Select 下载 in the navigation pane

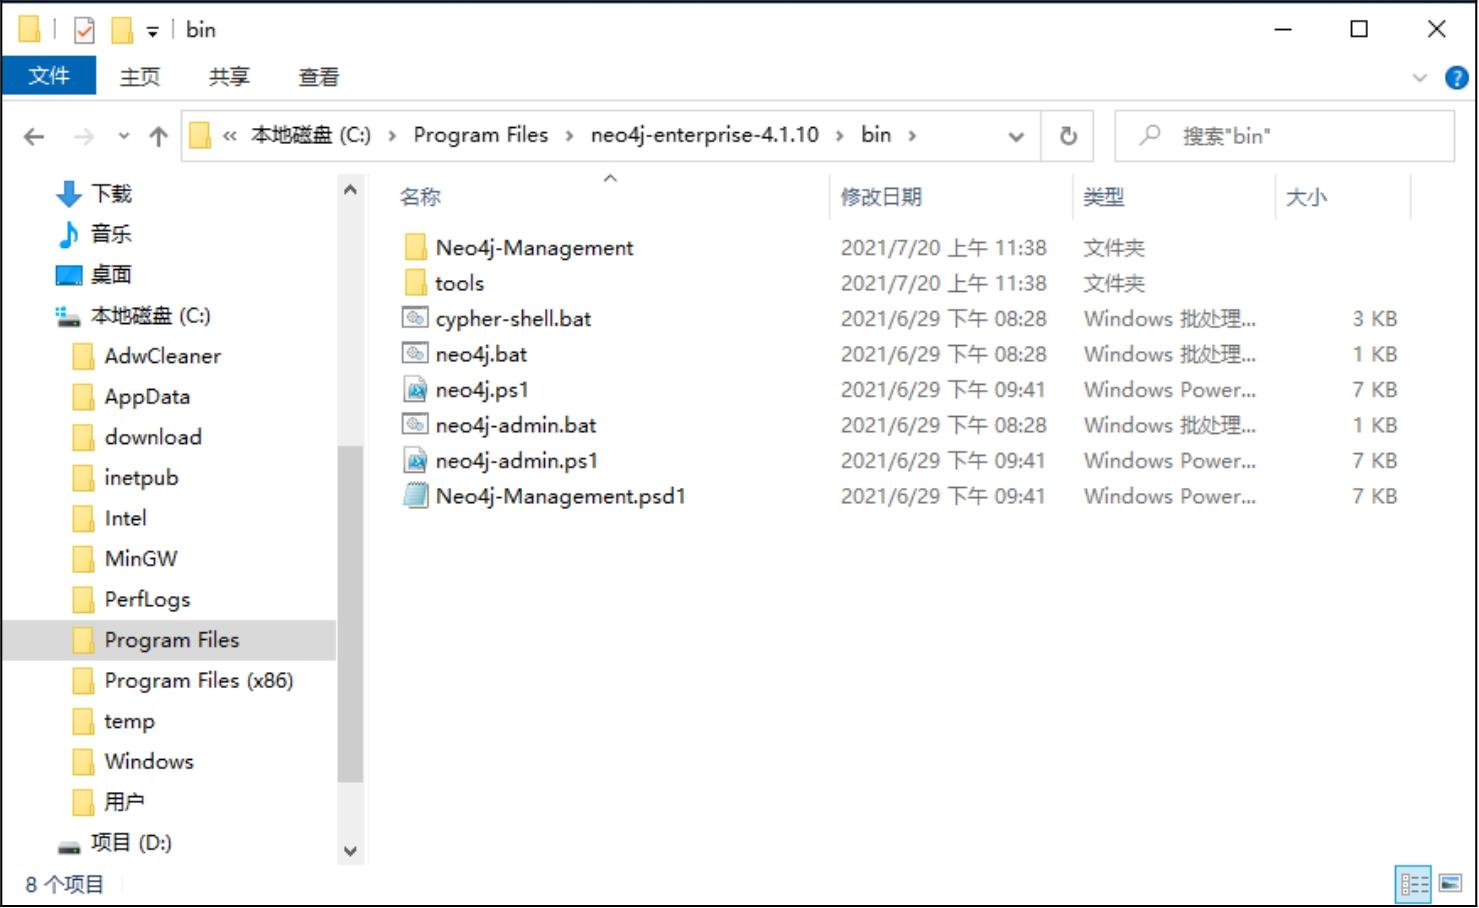111,194
